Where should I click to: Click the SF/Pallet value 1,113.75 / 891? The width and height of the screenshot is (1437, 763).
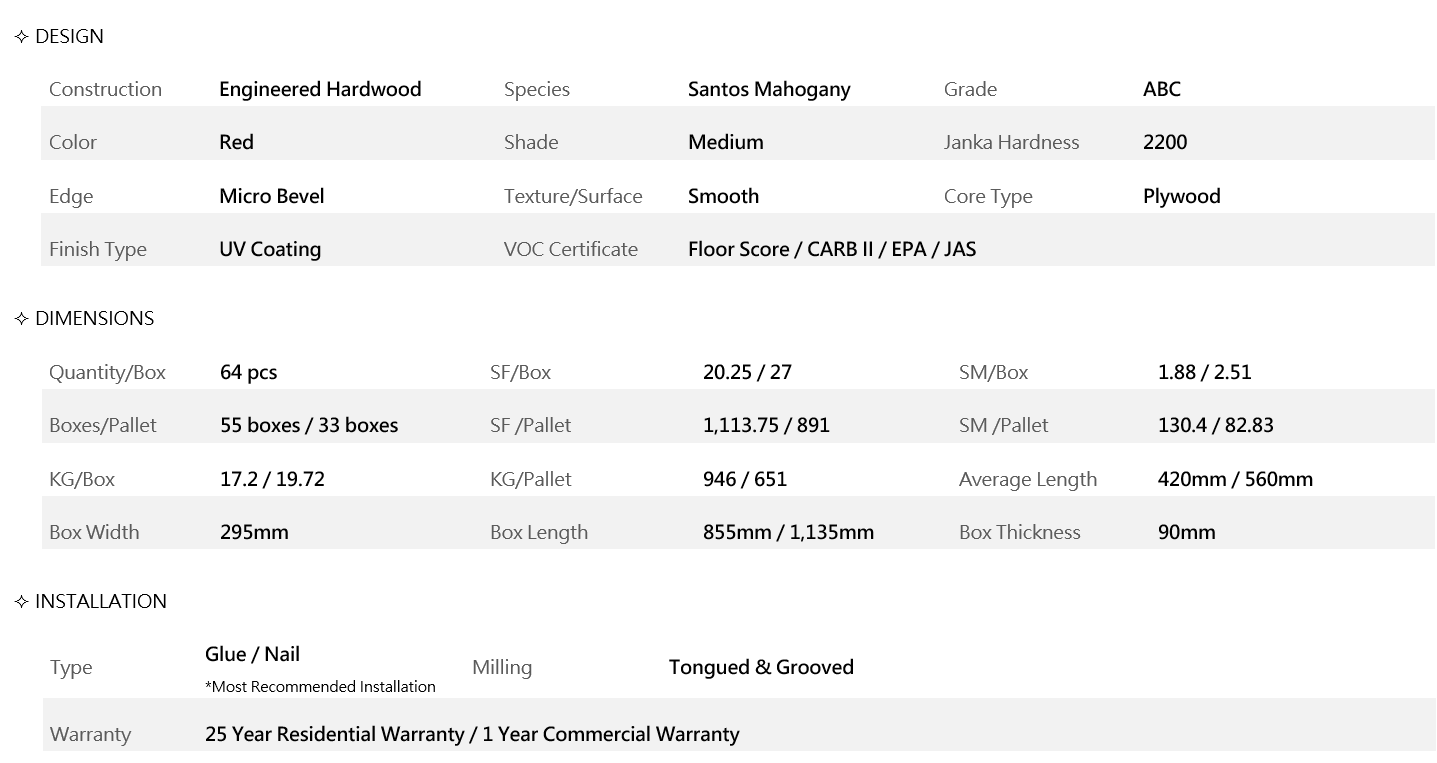[766, 425]
